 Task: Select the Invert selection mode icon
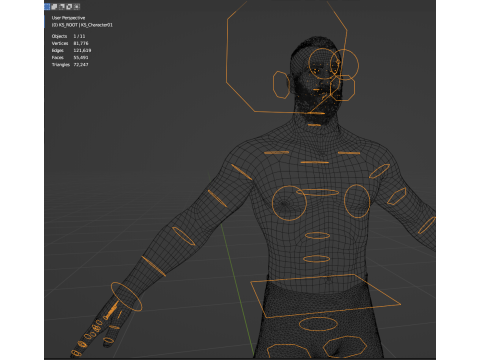tap(69, 6)
